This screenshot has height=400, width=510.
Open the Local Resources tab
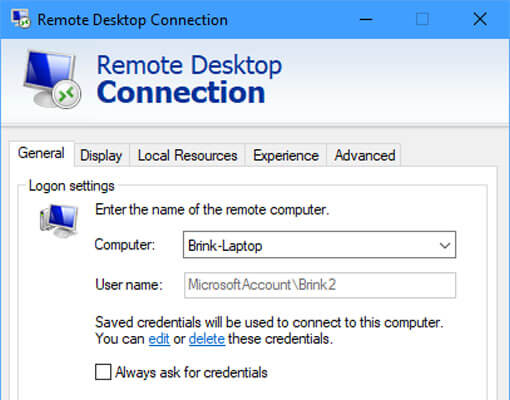(x=187, y=155)
